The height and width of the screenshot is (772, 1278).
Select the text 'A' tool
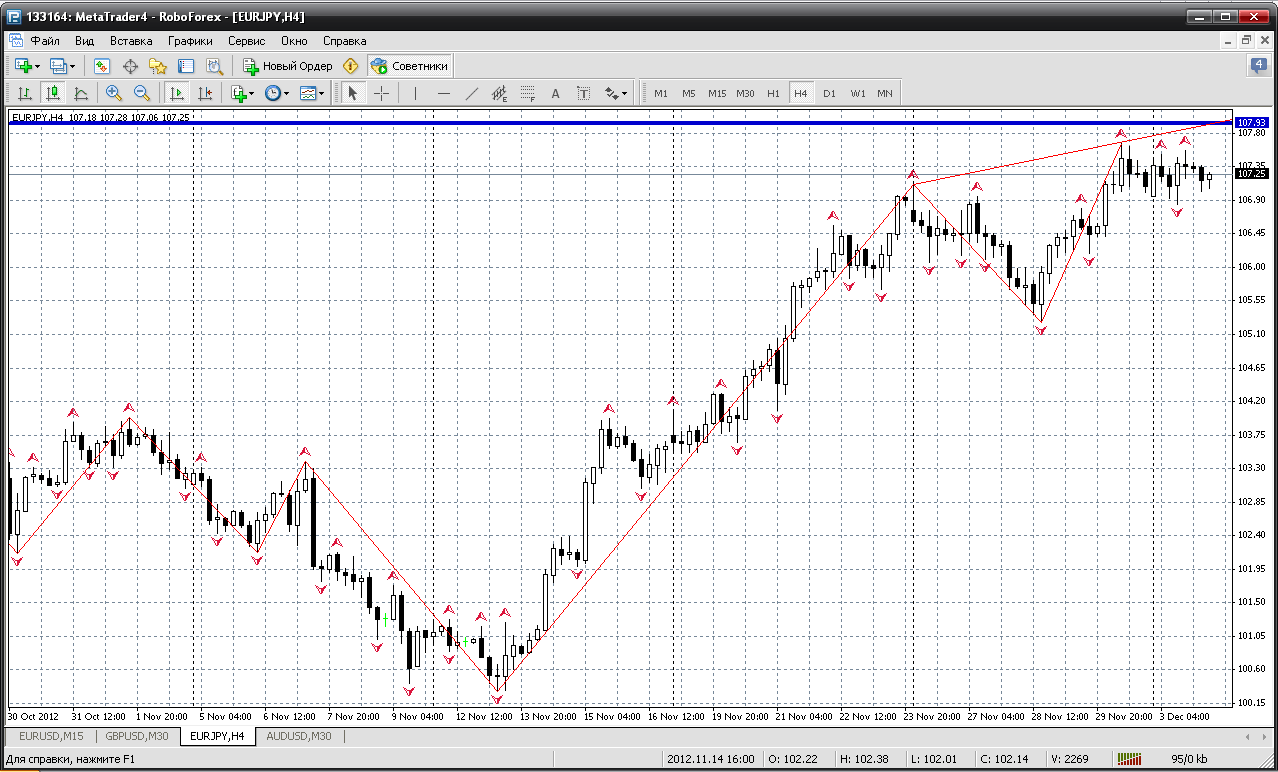(556, 93)
